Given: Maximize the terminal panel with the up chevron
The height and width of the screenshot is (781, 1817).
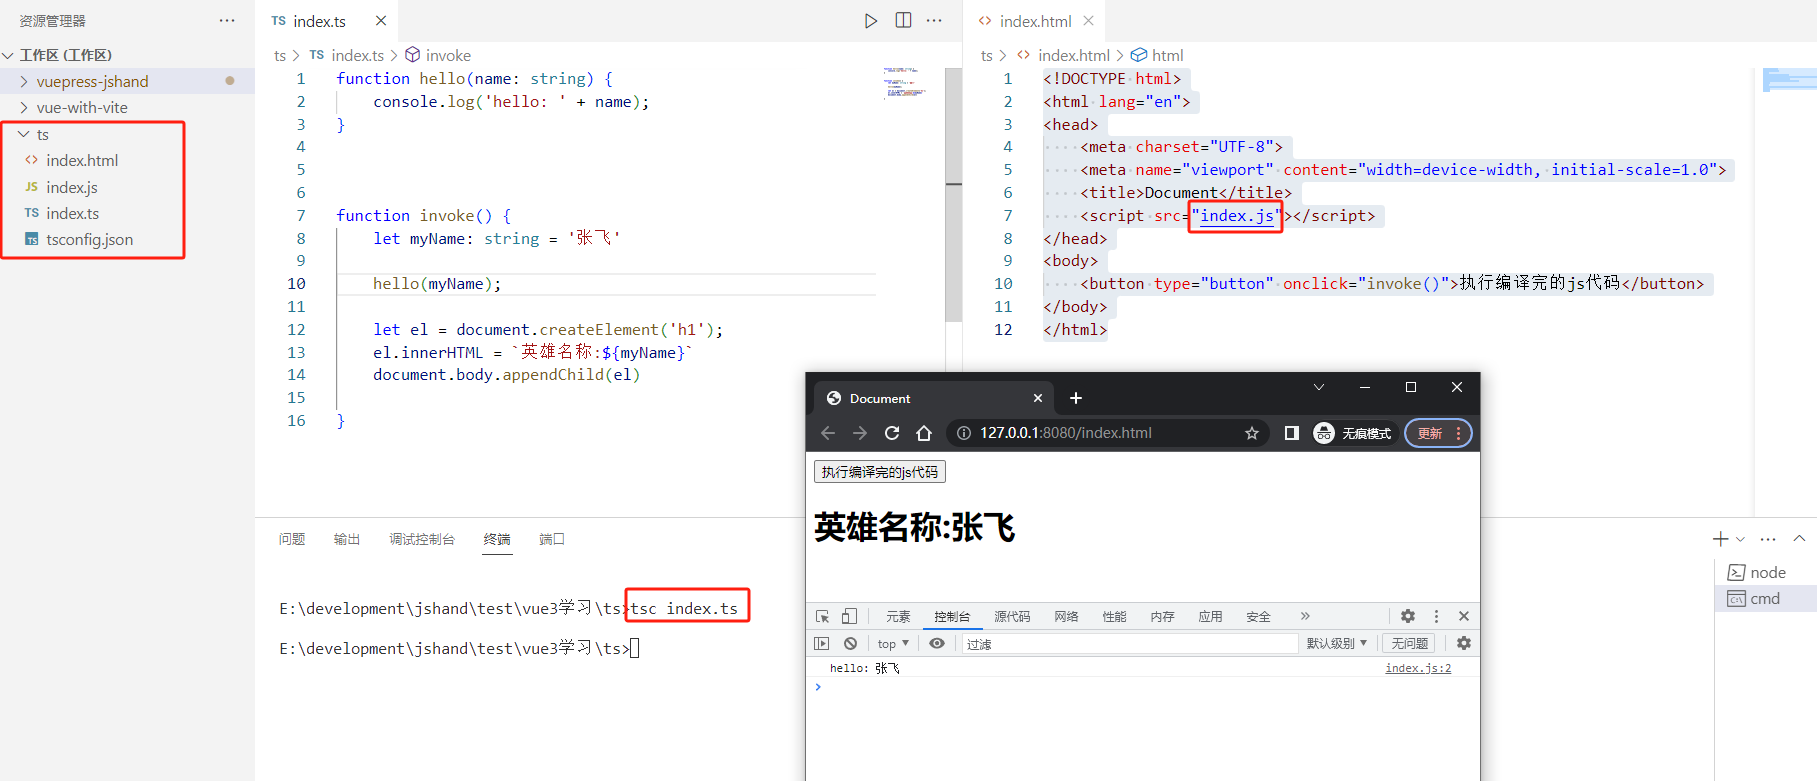Looking at the screenshot, I should tap(1799, 539).
